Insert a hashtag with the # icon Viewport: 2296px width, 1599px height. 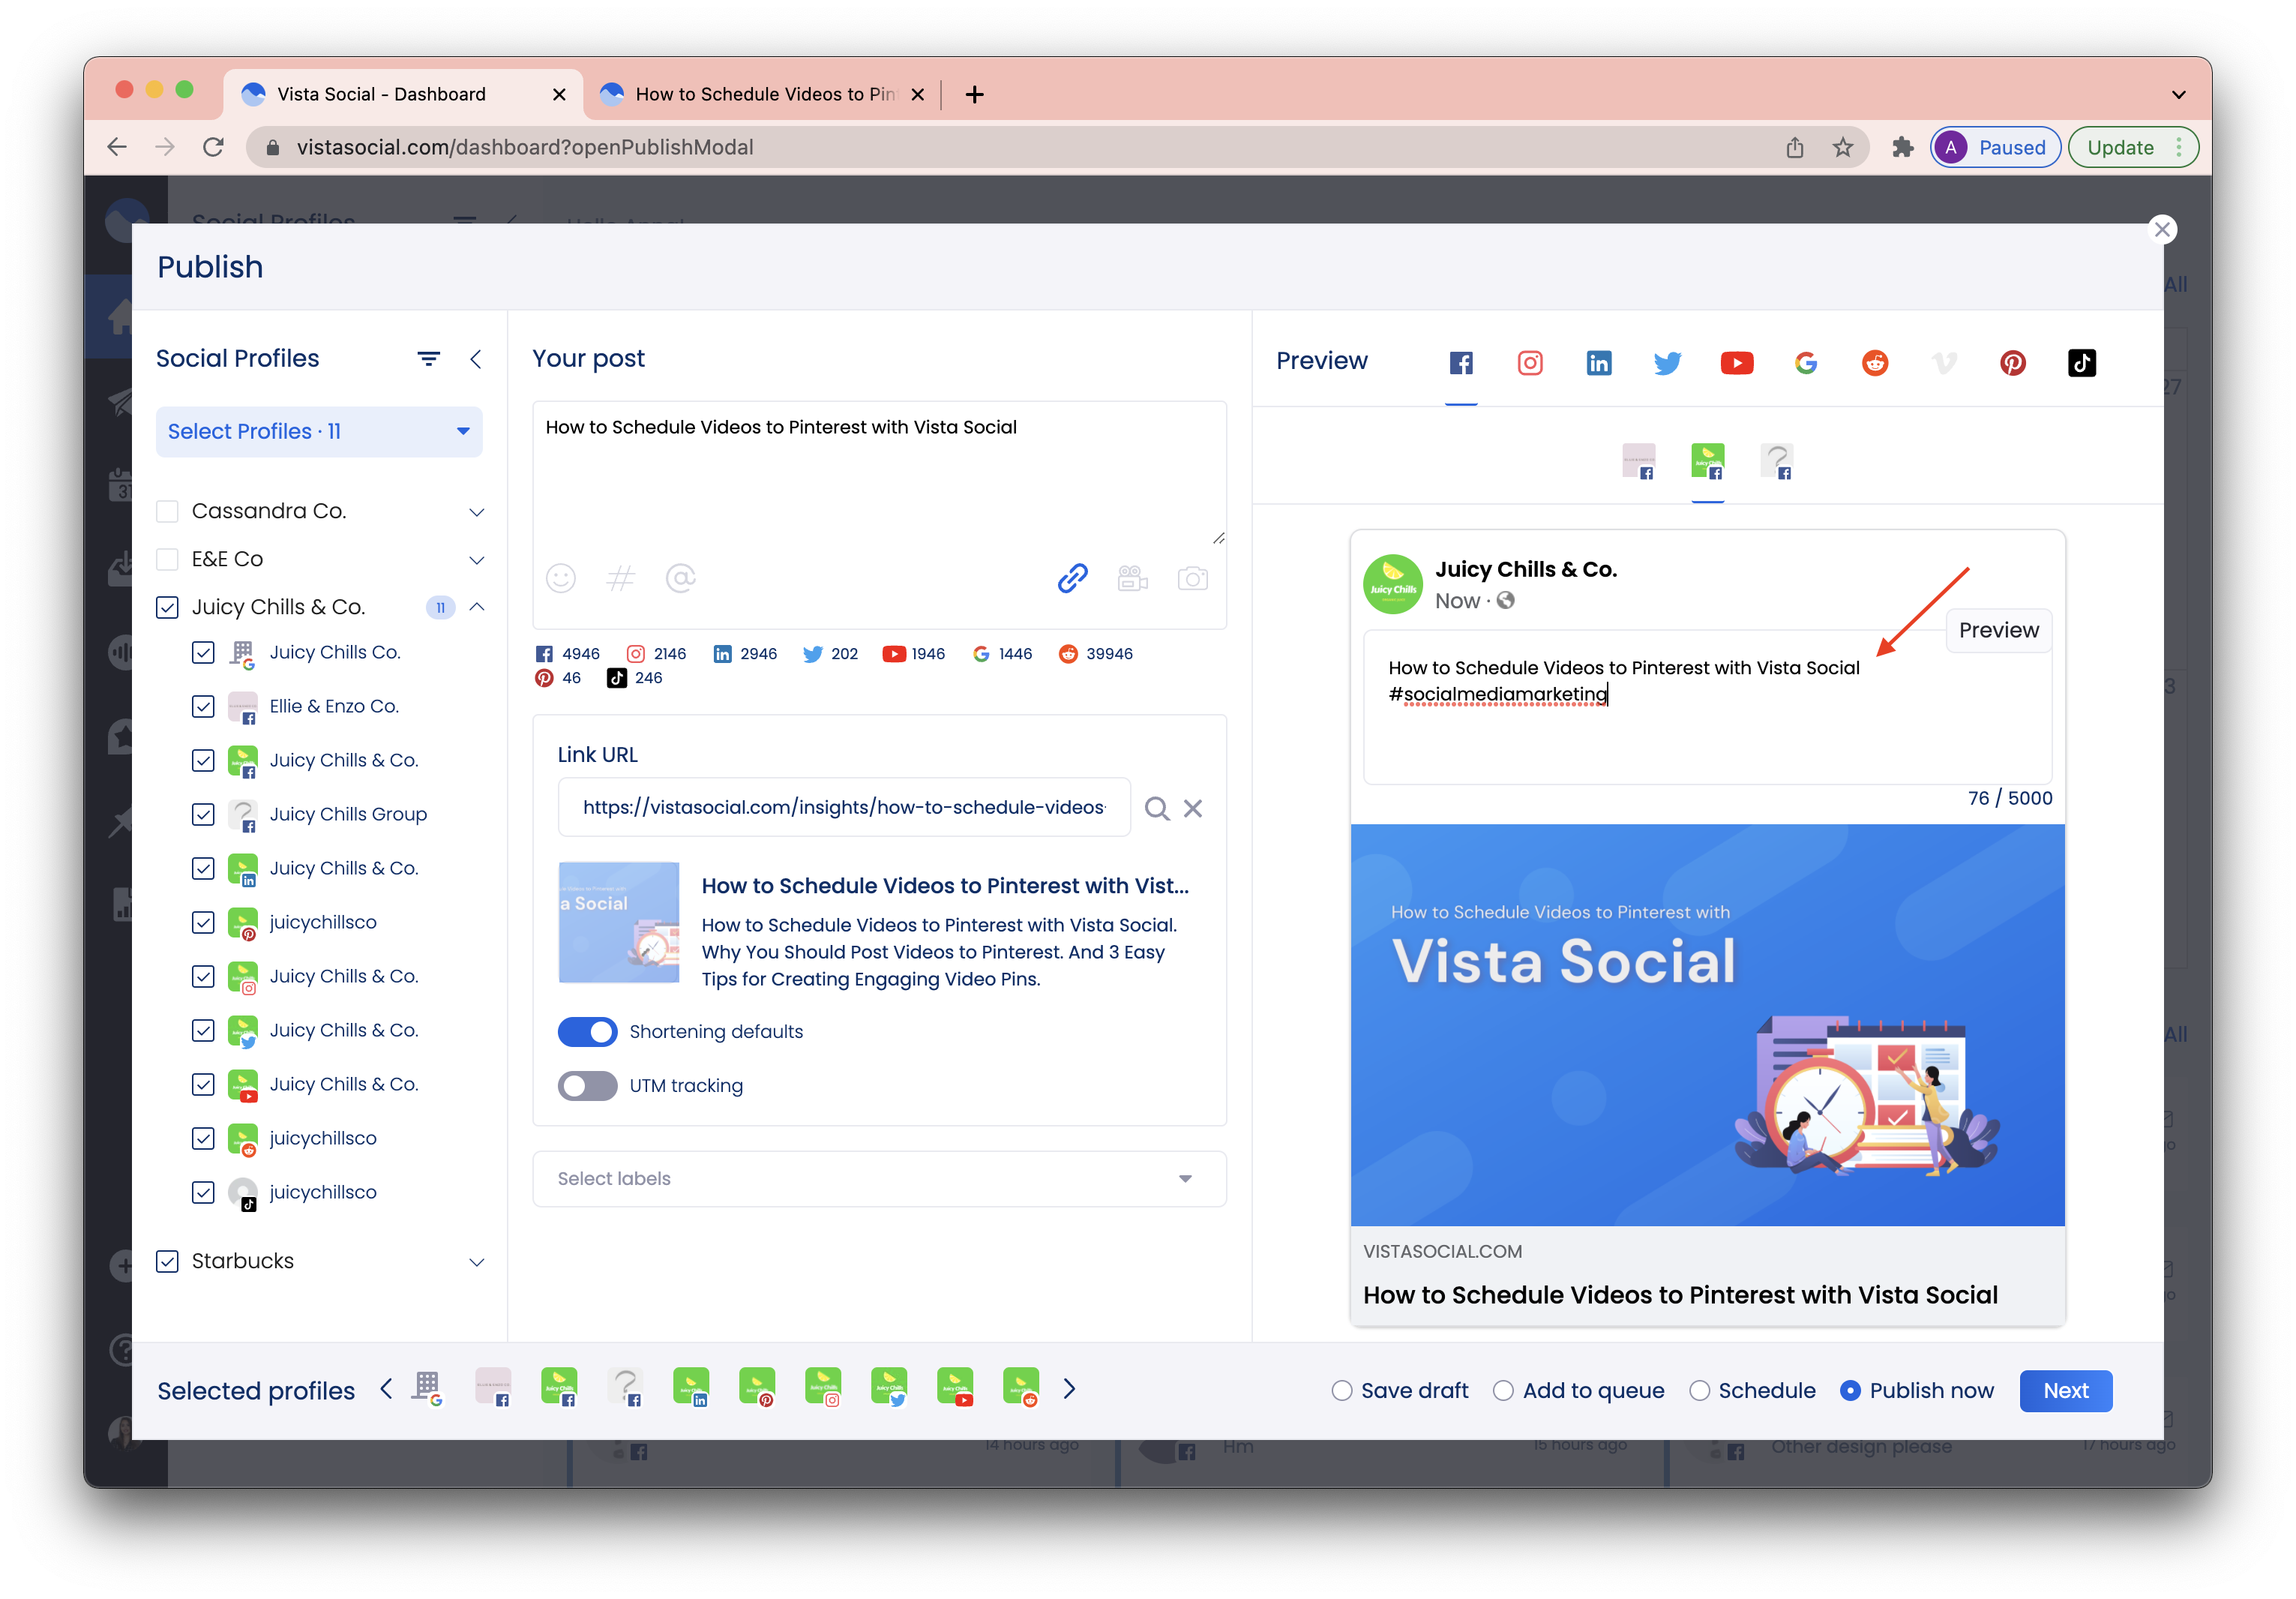click(x=621, y=578)
